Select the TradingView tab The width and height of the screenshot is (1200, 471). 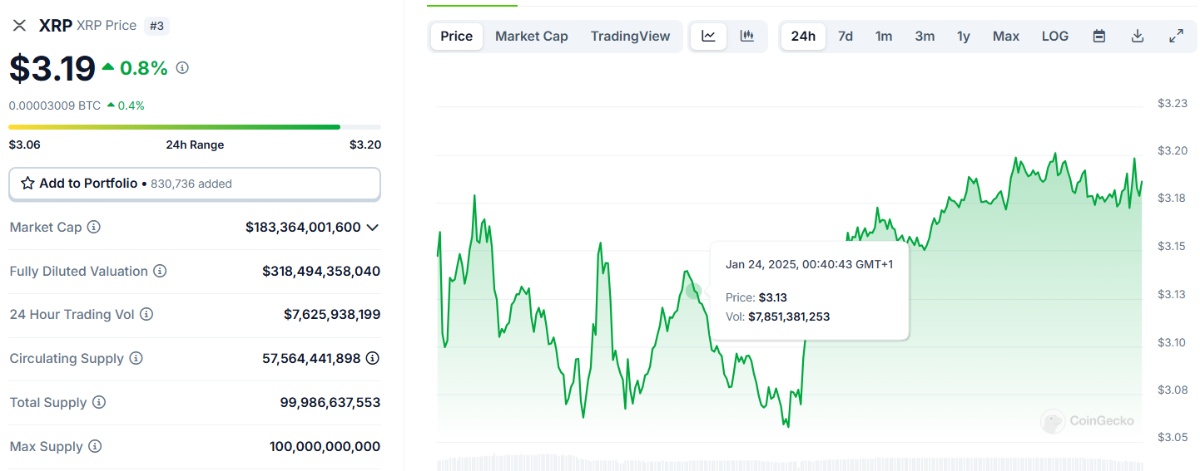coord(630,36)
